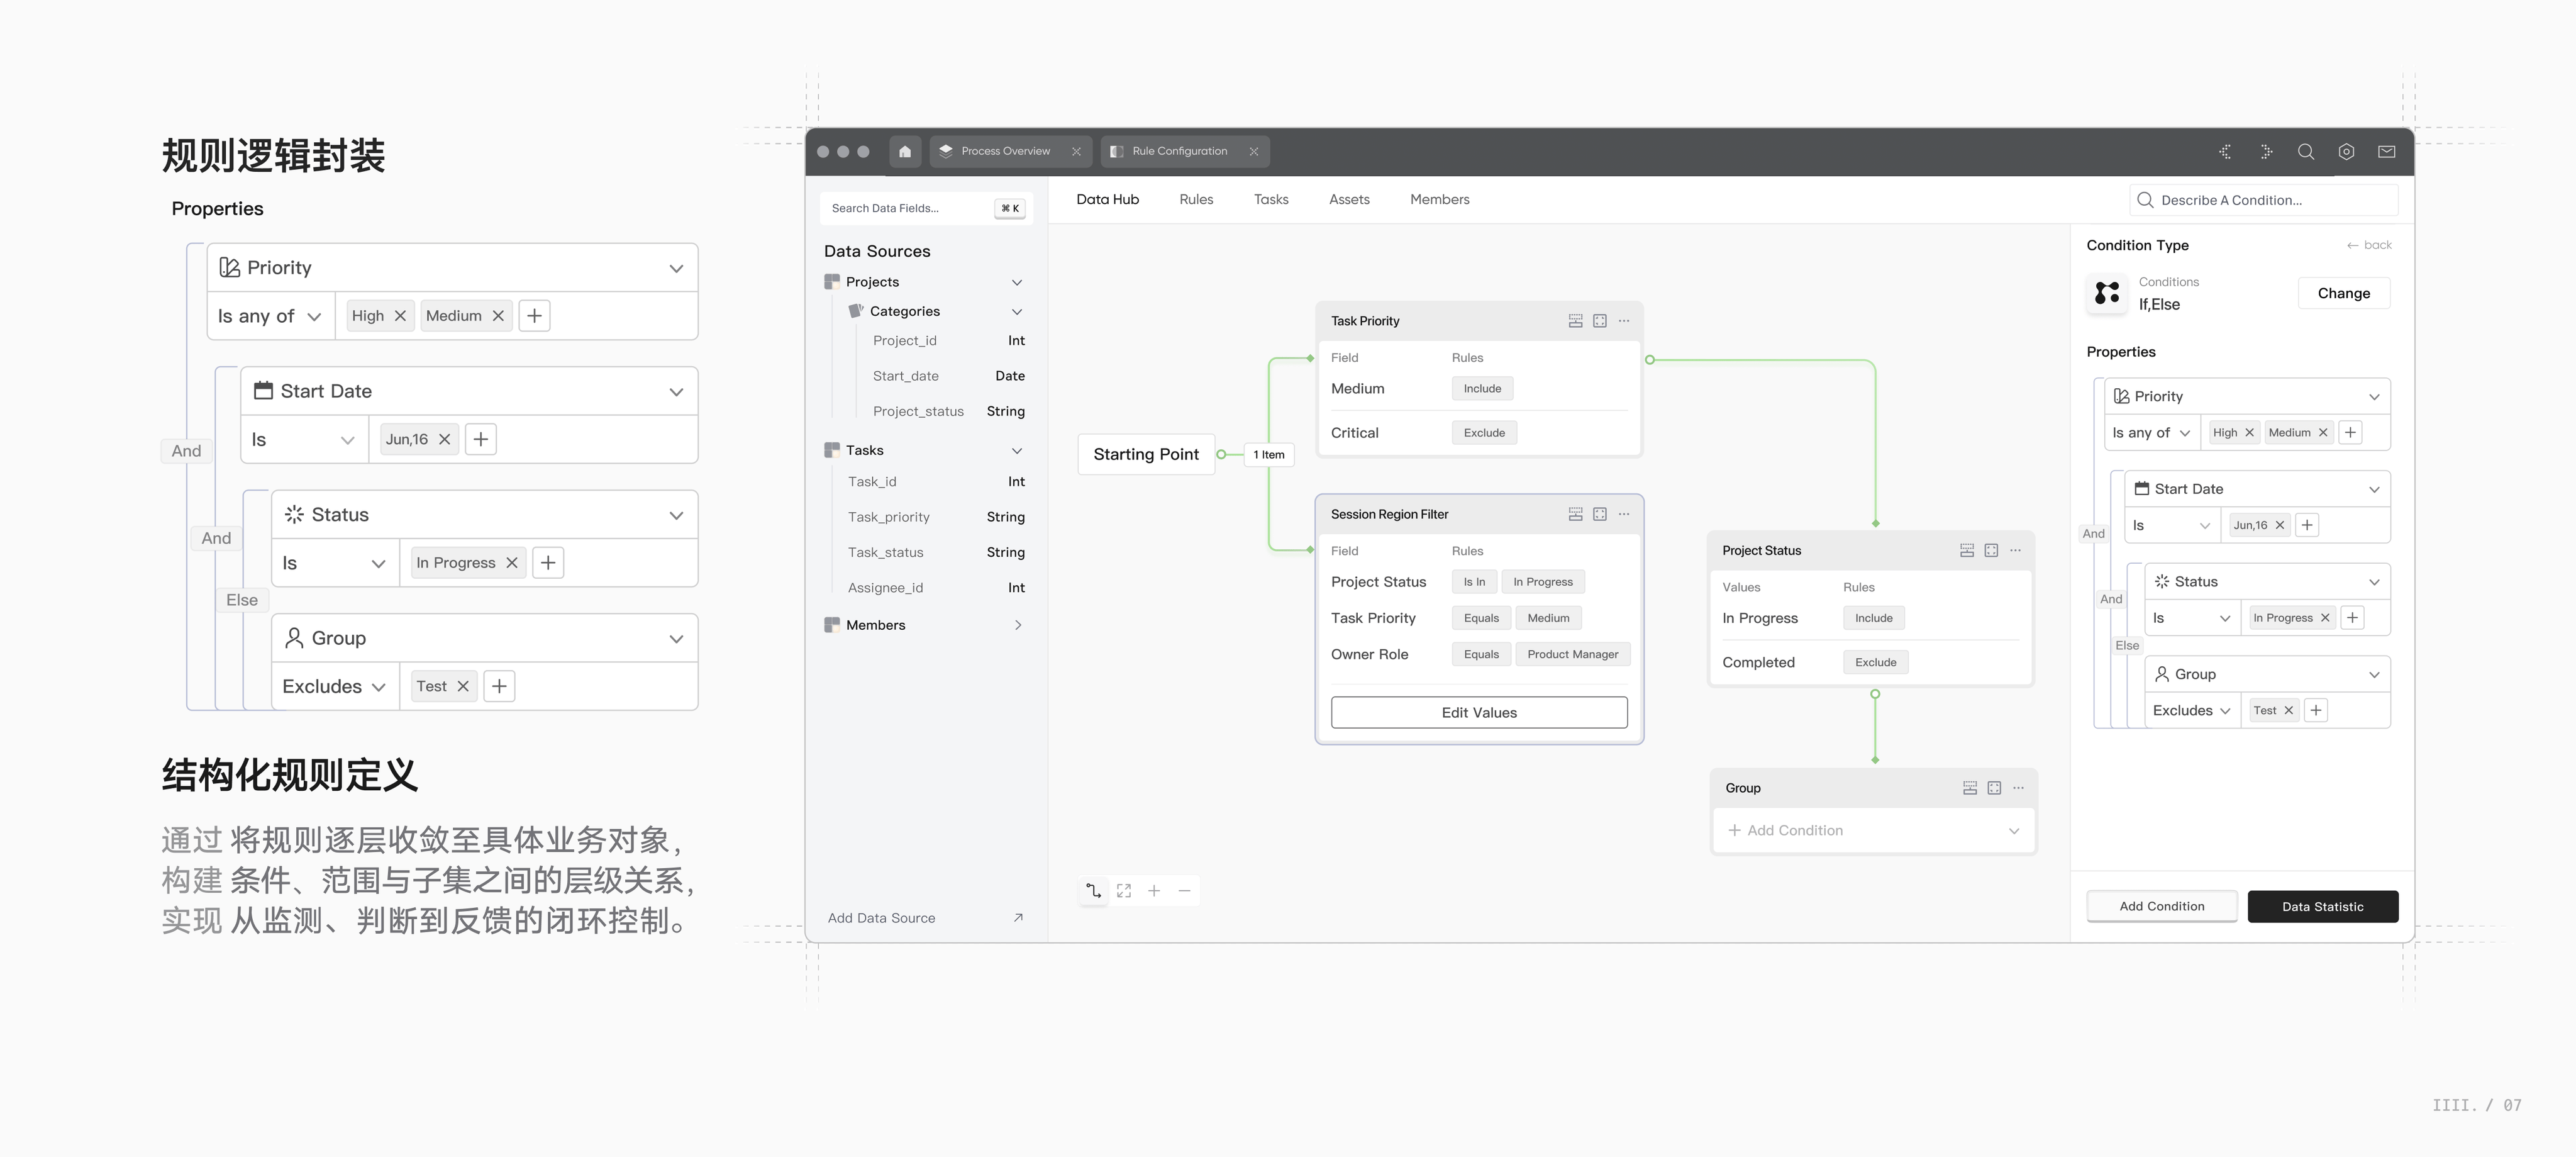This screenshot has height=1157, width=2576.
Task: Open the frame icon on Session Region Filter card
Action: pos(1599,514)
